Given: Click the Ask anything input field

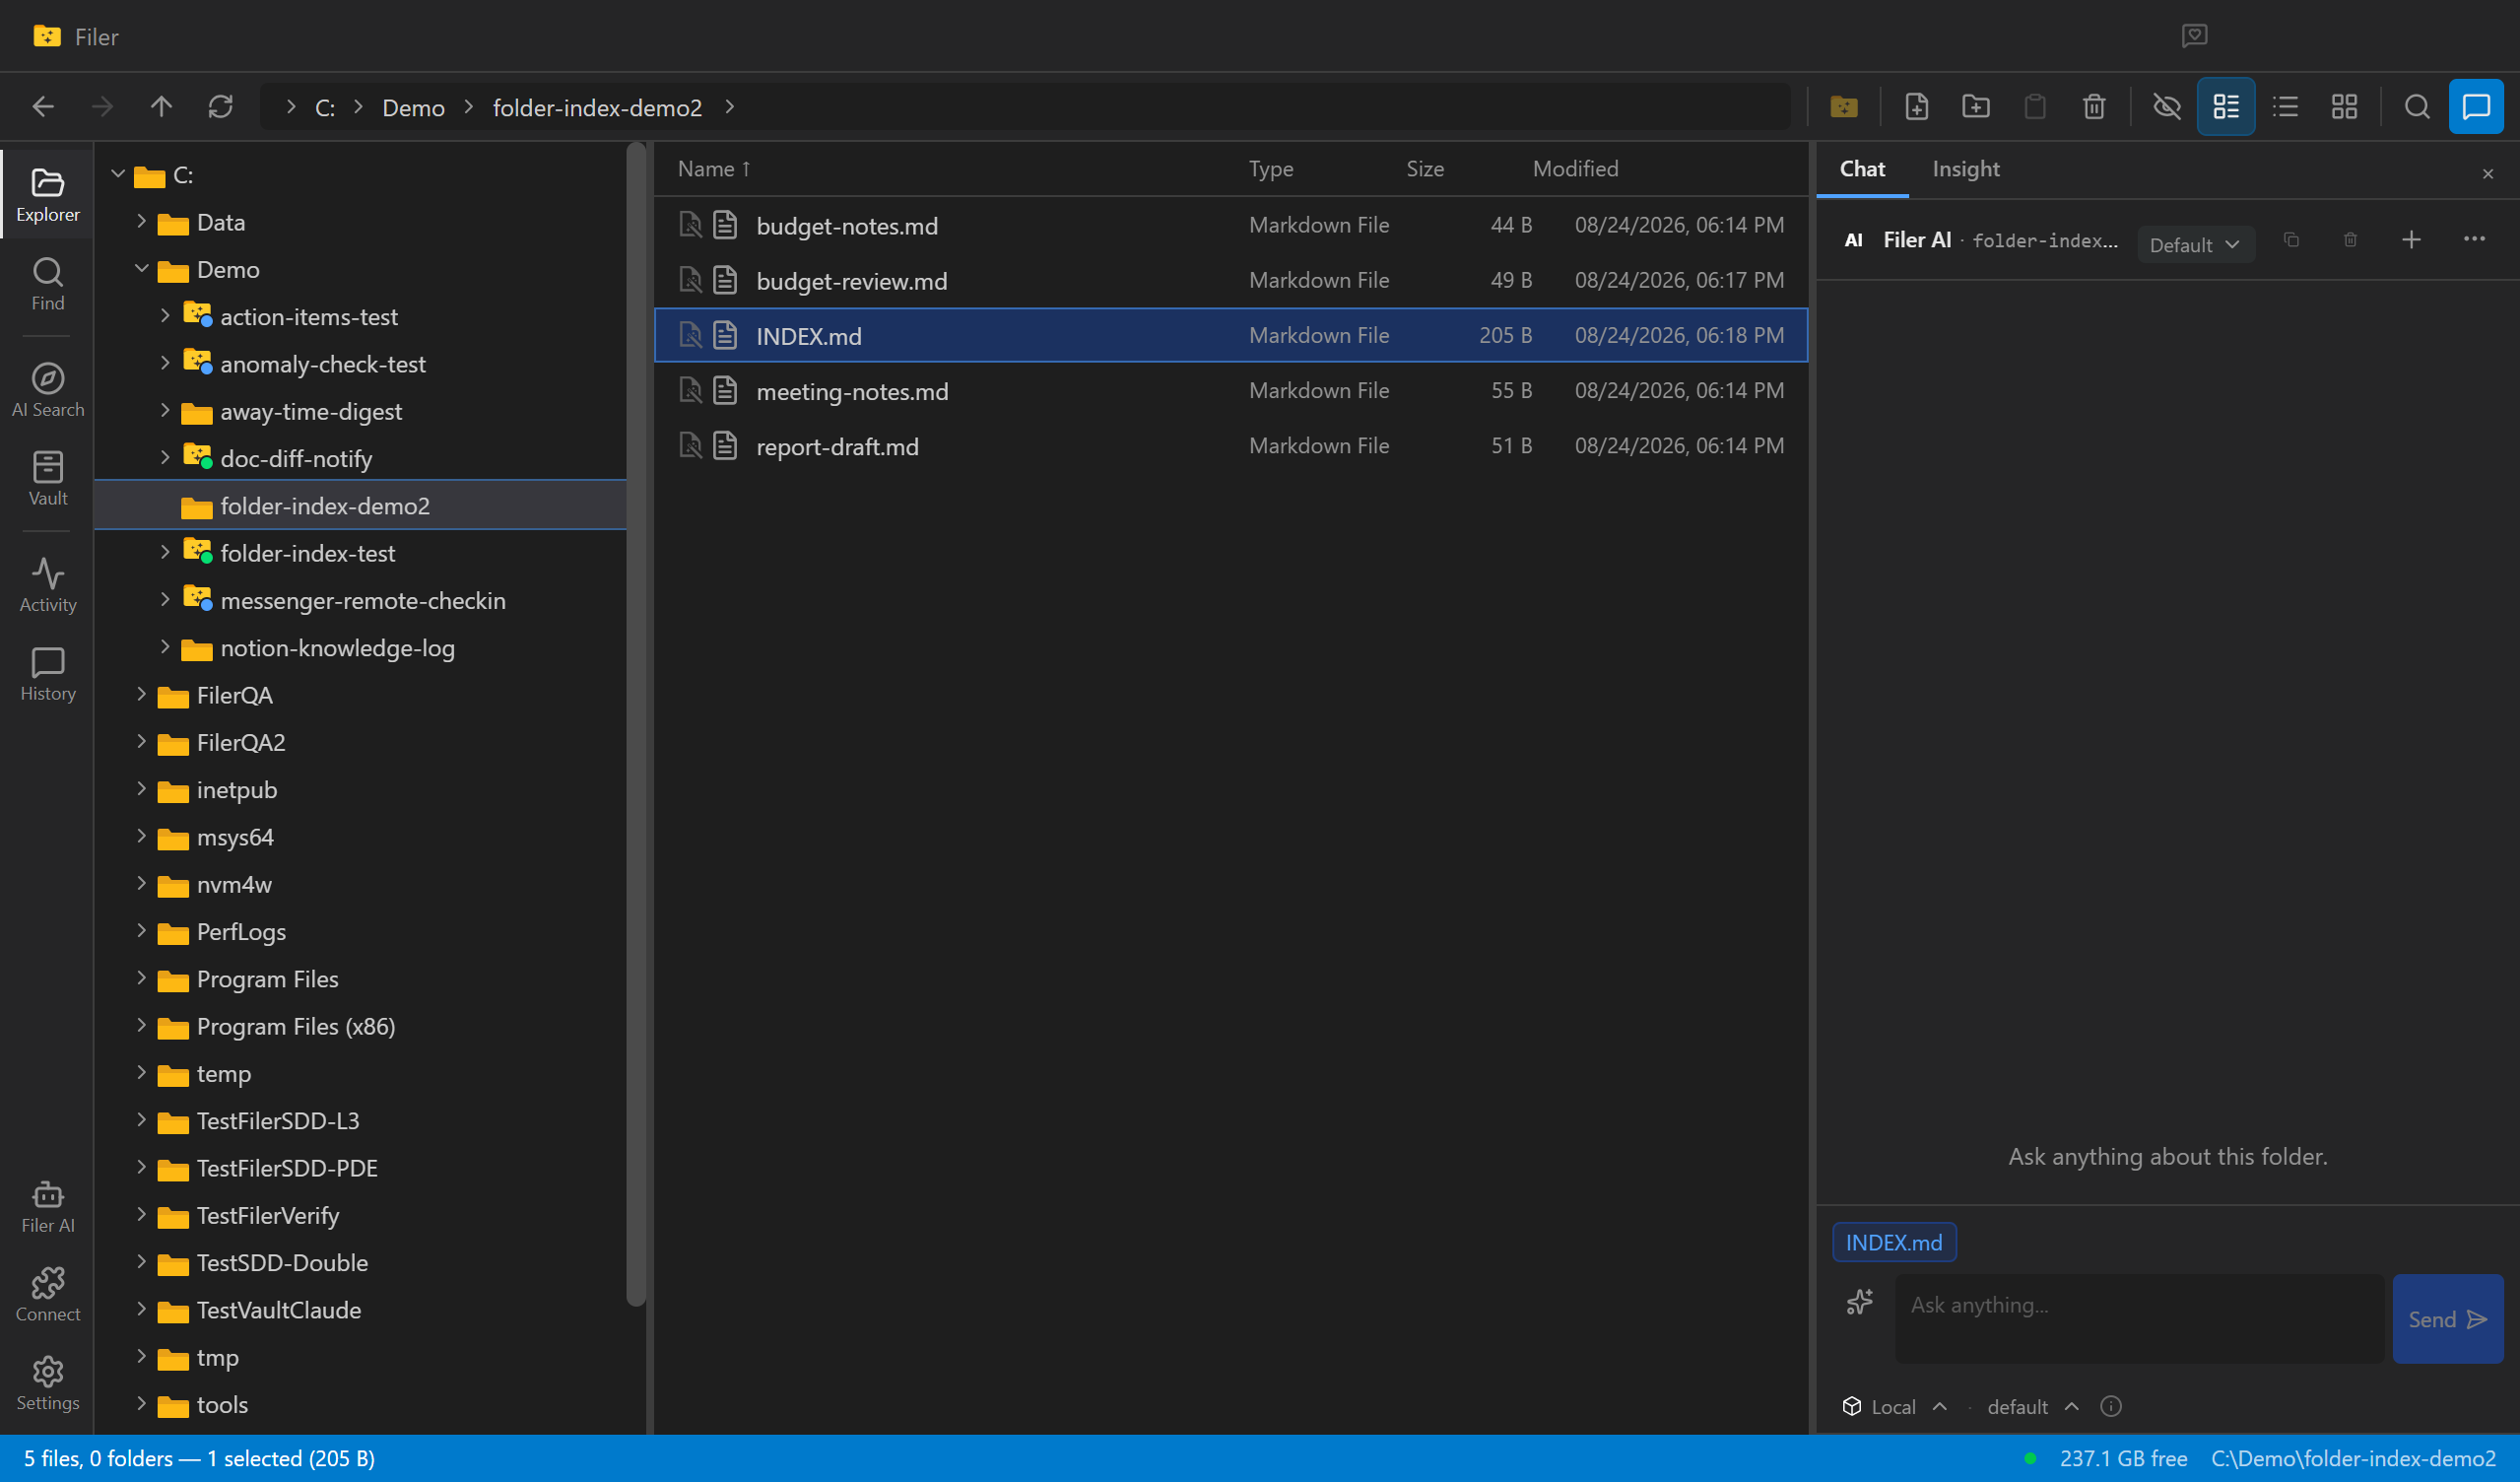Looking at the screenshot, I should tap(2139, 1319).
